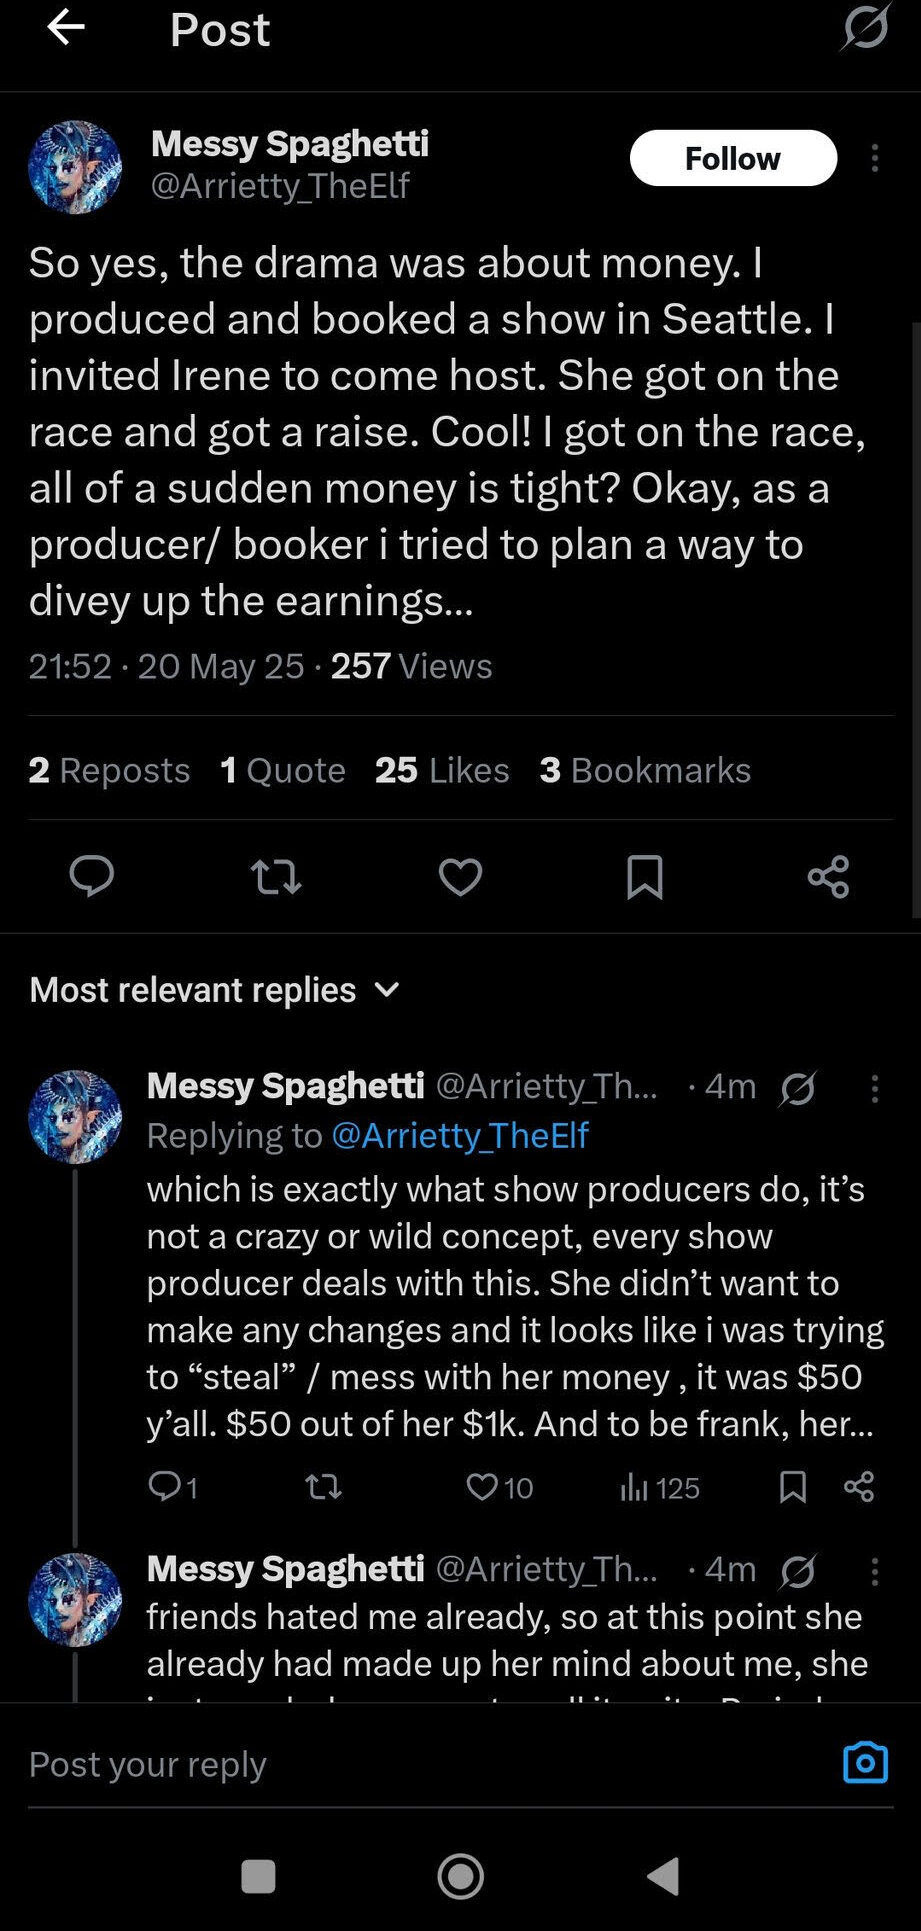This screenshot has width=921, height=1931.
Task: Tap the back arrow in the header
Action: (66, 28)
